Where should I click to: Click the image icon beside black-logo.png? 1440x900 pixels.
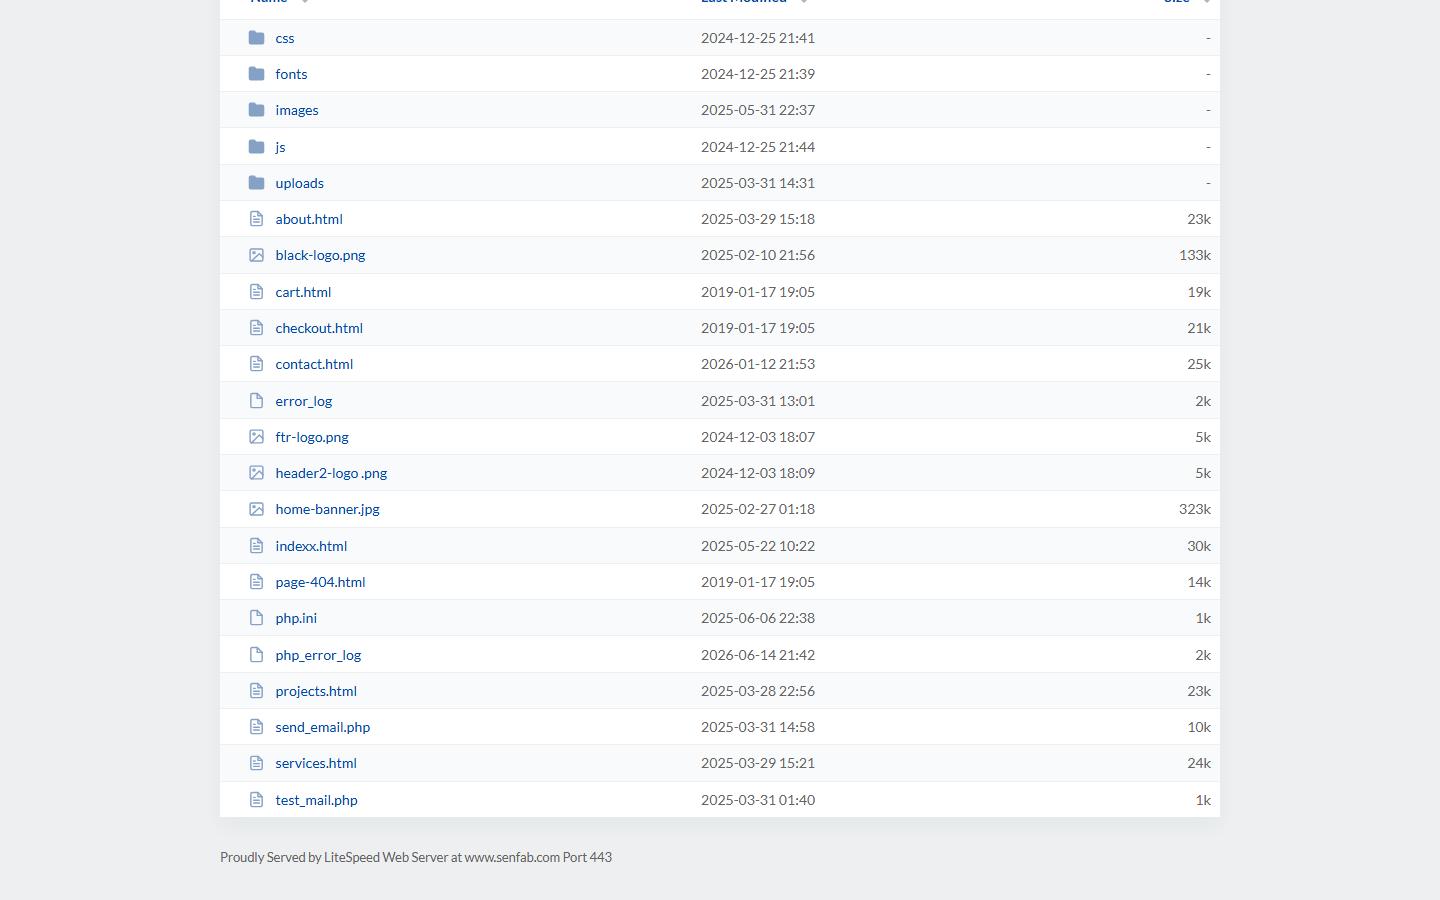coord(256,255)
